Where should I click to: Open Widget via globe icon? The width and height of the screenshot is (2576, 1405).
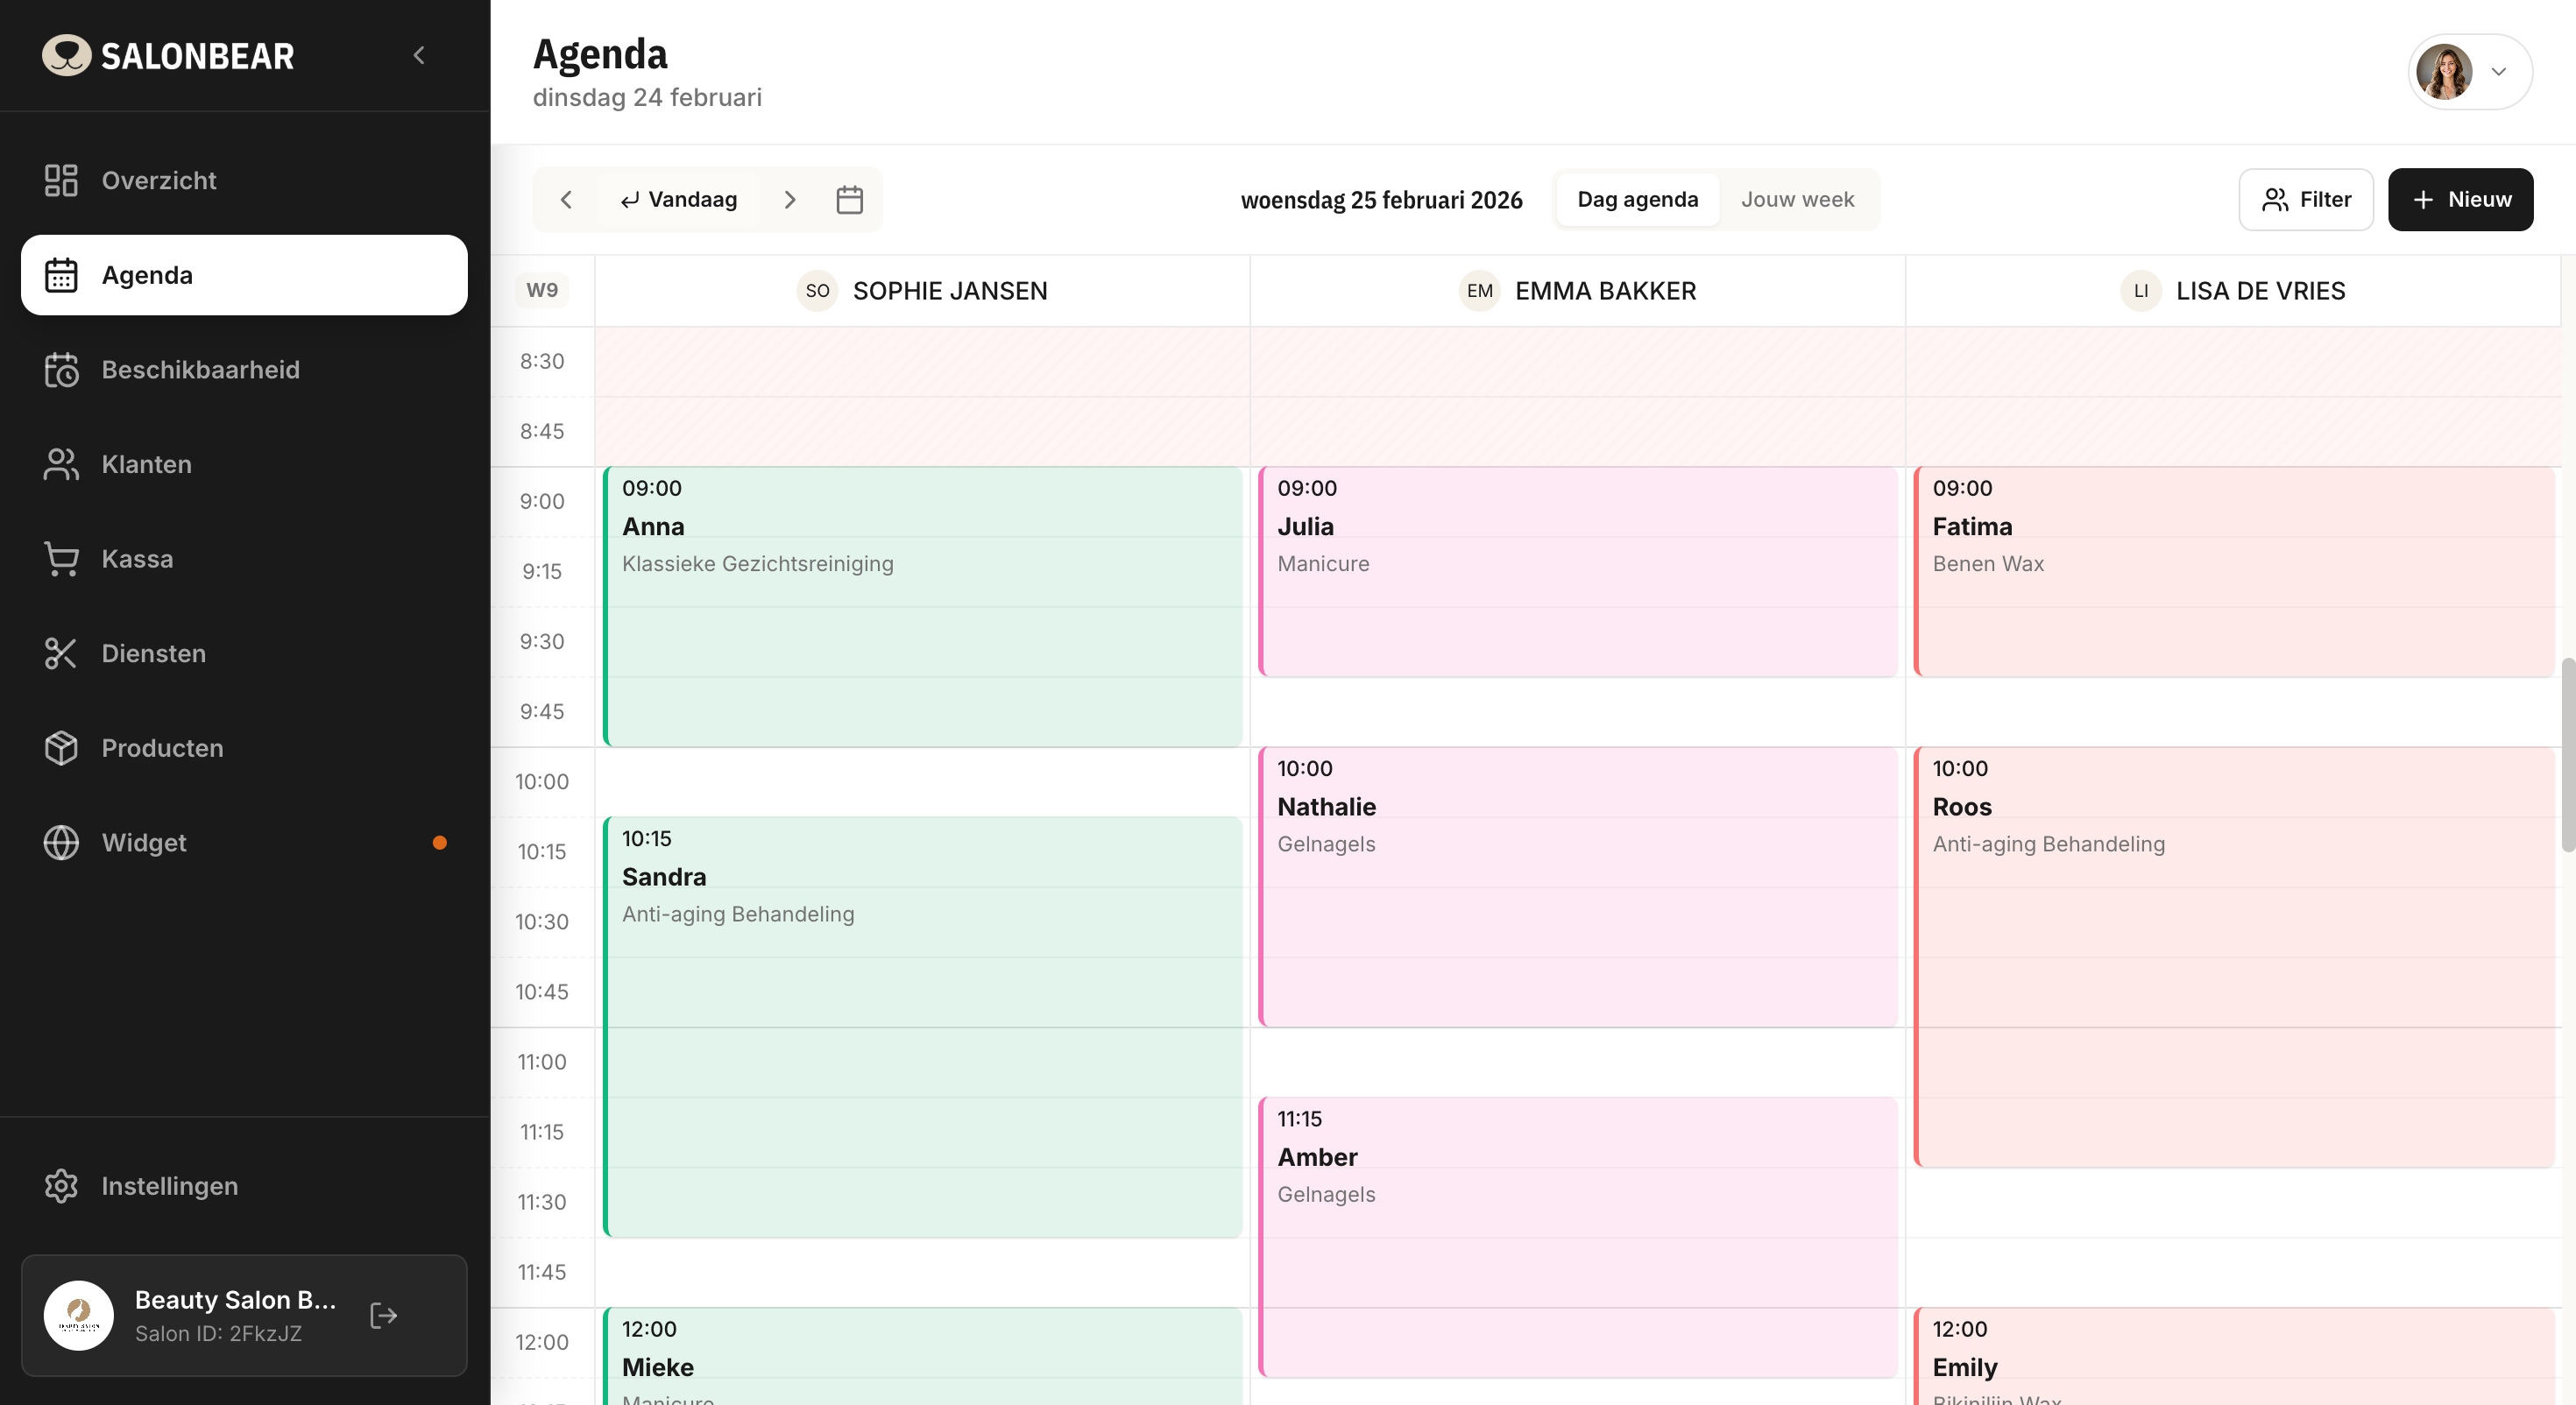(61, 843)
